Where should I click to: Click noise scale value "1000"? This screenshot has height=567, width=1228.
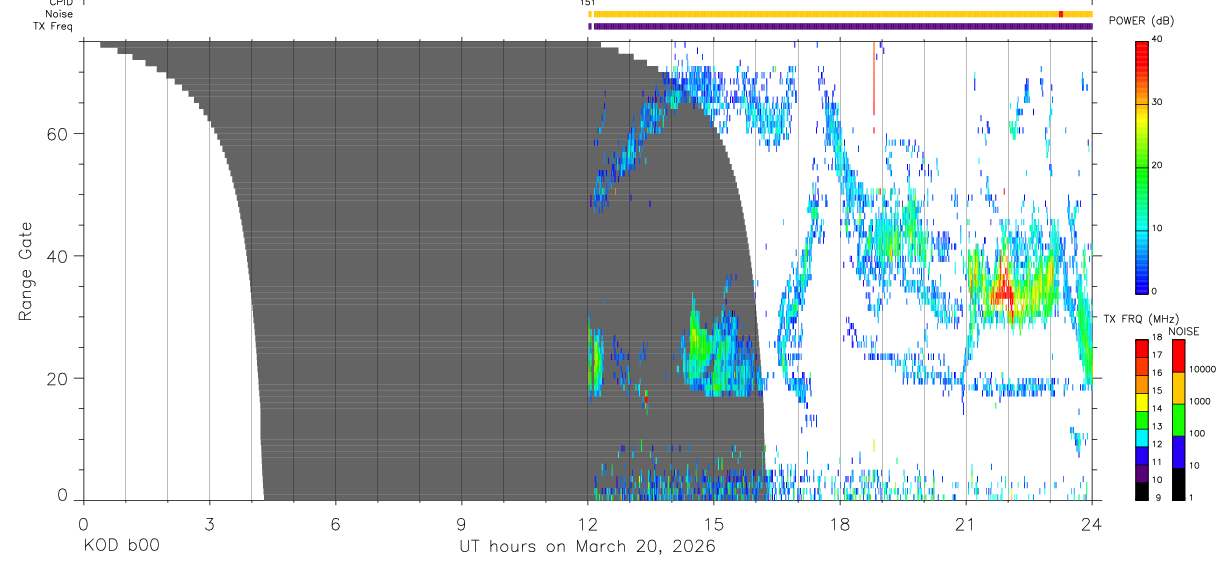1201,402
